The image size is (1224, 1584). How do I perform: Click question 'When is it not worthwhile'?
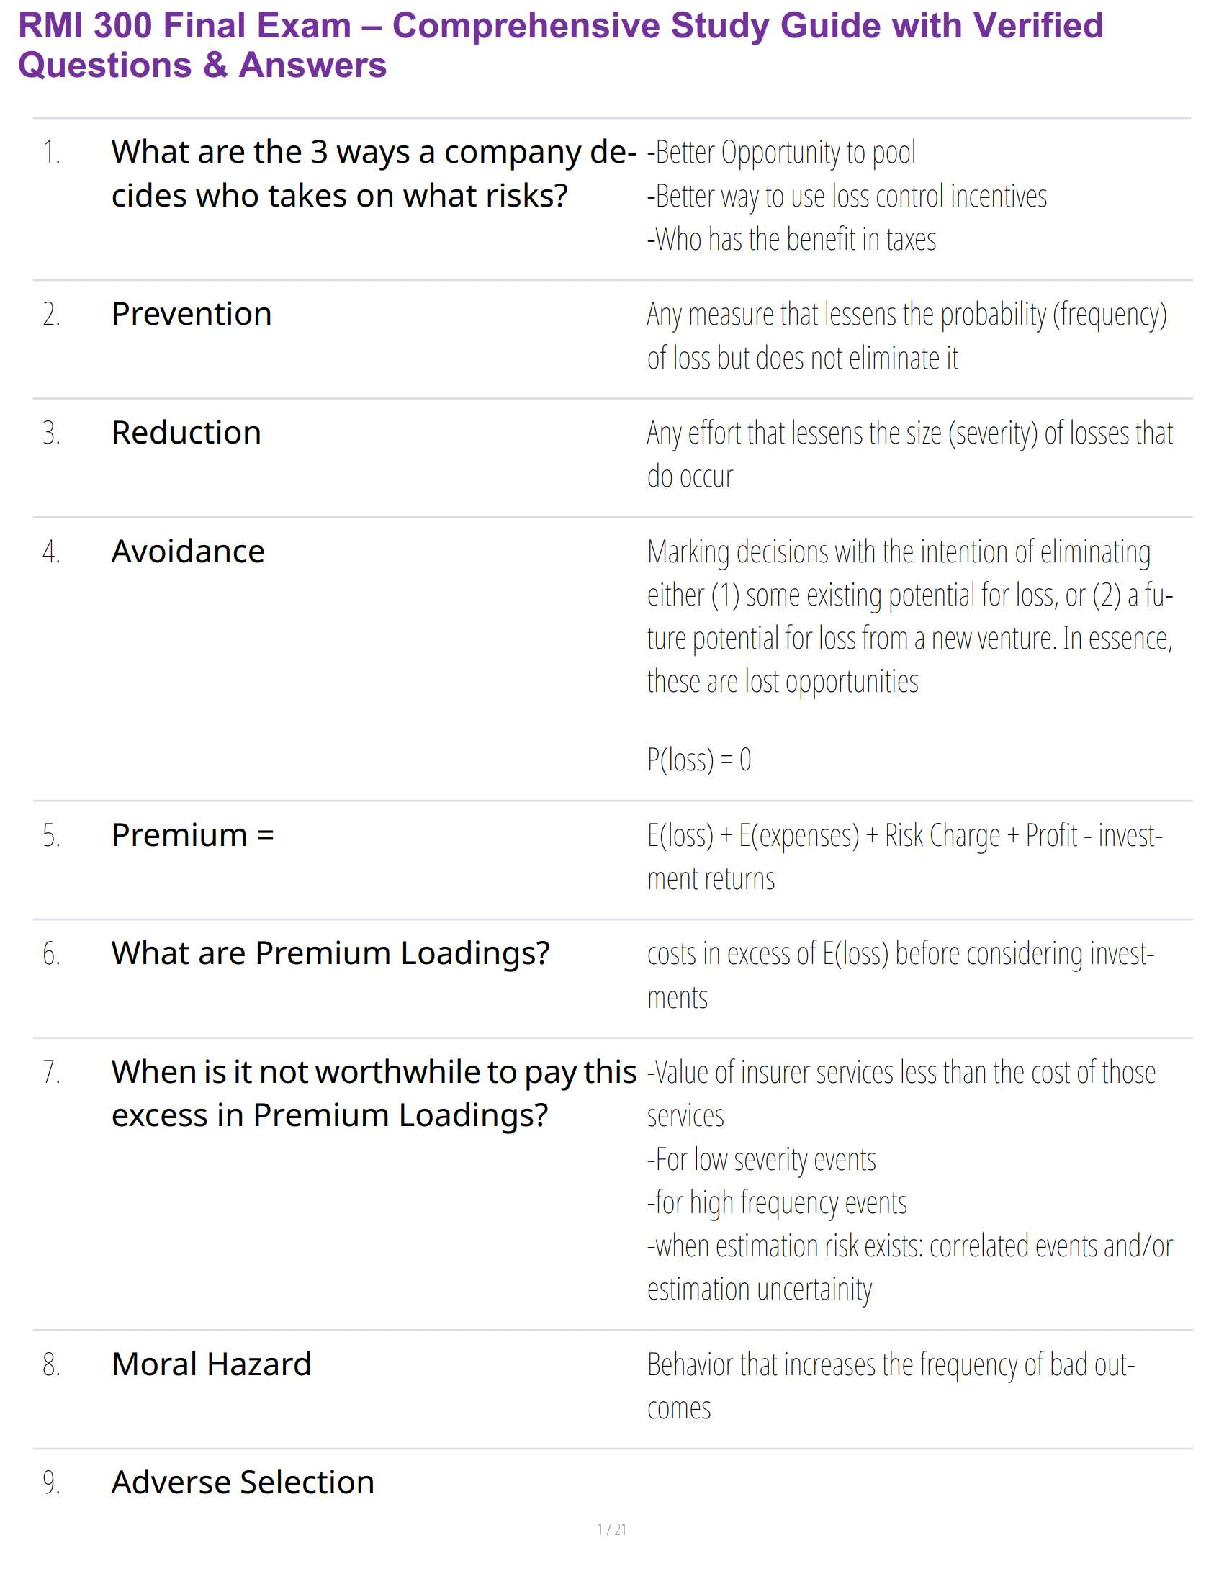point(373,1093)
